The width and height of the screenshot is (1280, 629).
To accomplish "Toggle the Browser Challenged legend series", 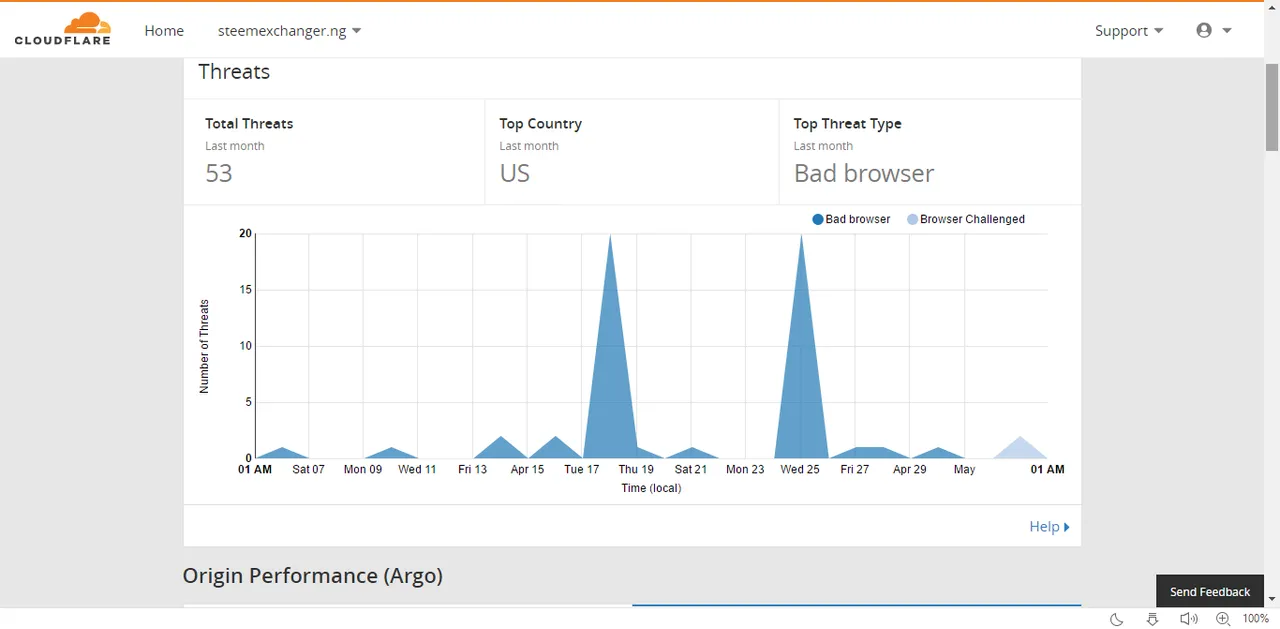I will [966, 219].
